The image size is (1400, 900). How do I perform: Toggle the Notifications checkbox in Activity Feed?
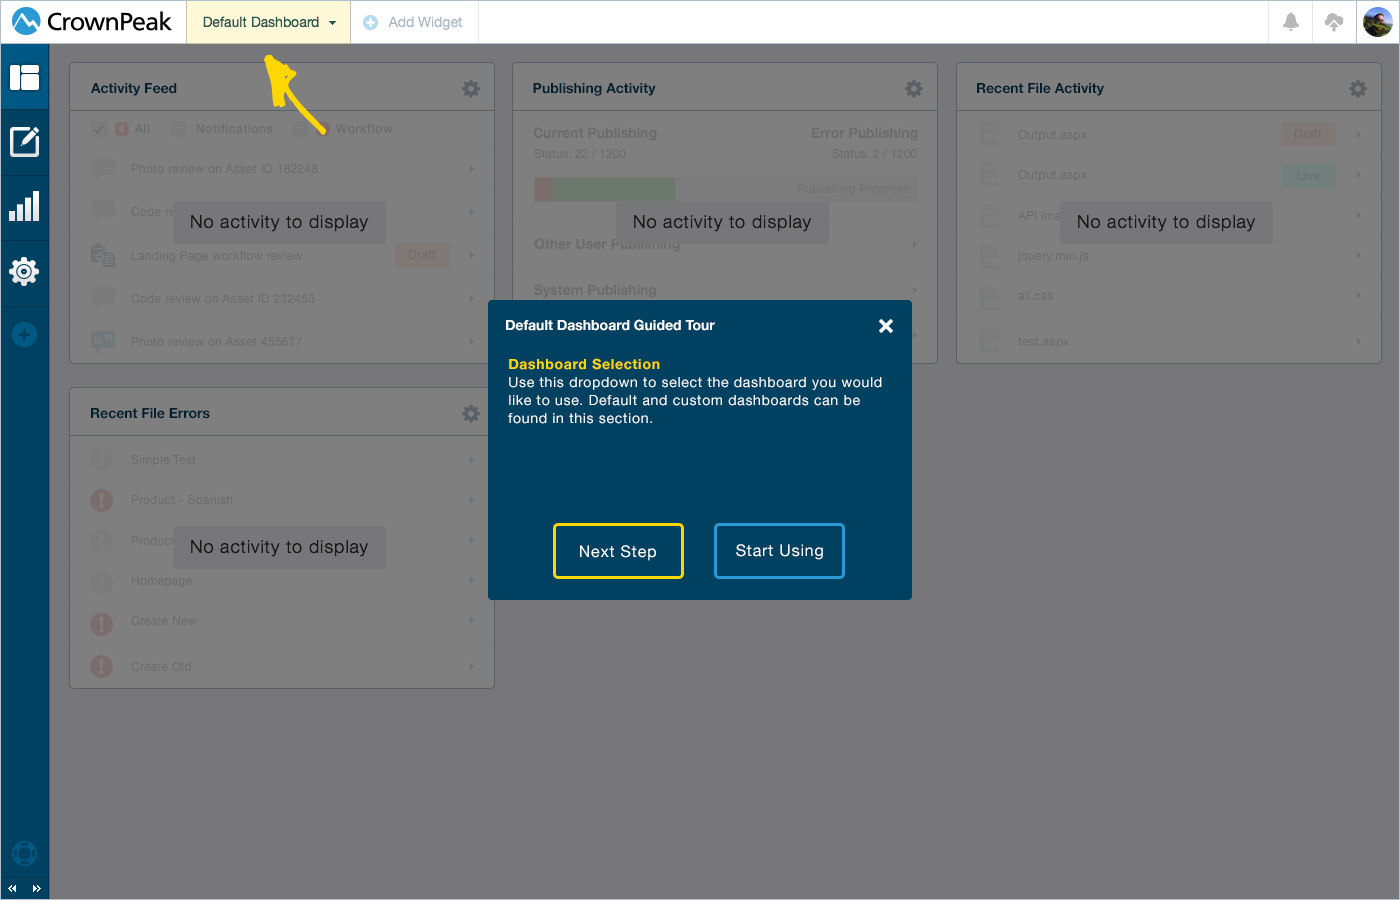178,129
